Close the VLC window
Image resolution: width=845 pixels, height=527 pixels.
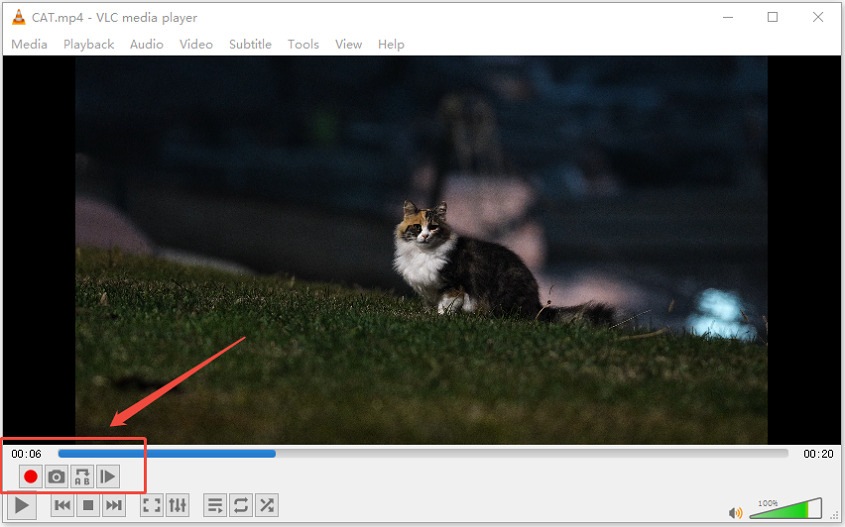tap(818, 17)
